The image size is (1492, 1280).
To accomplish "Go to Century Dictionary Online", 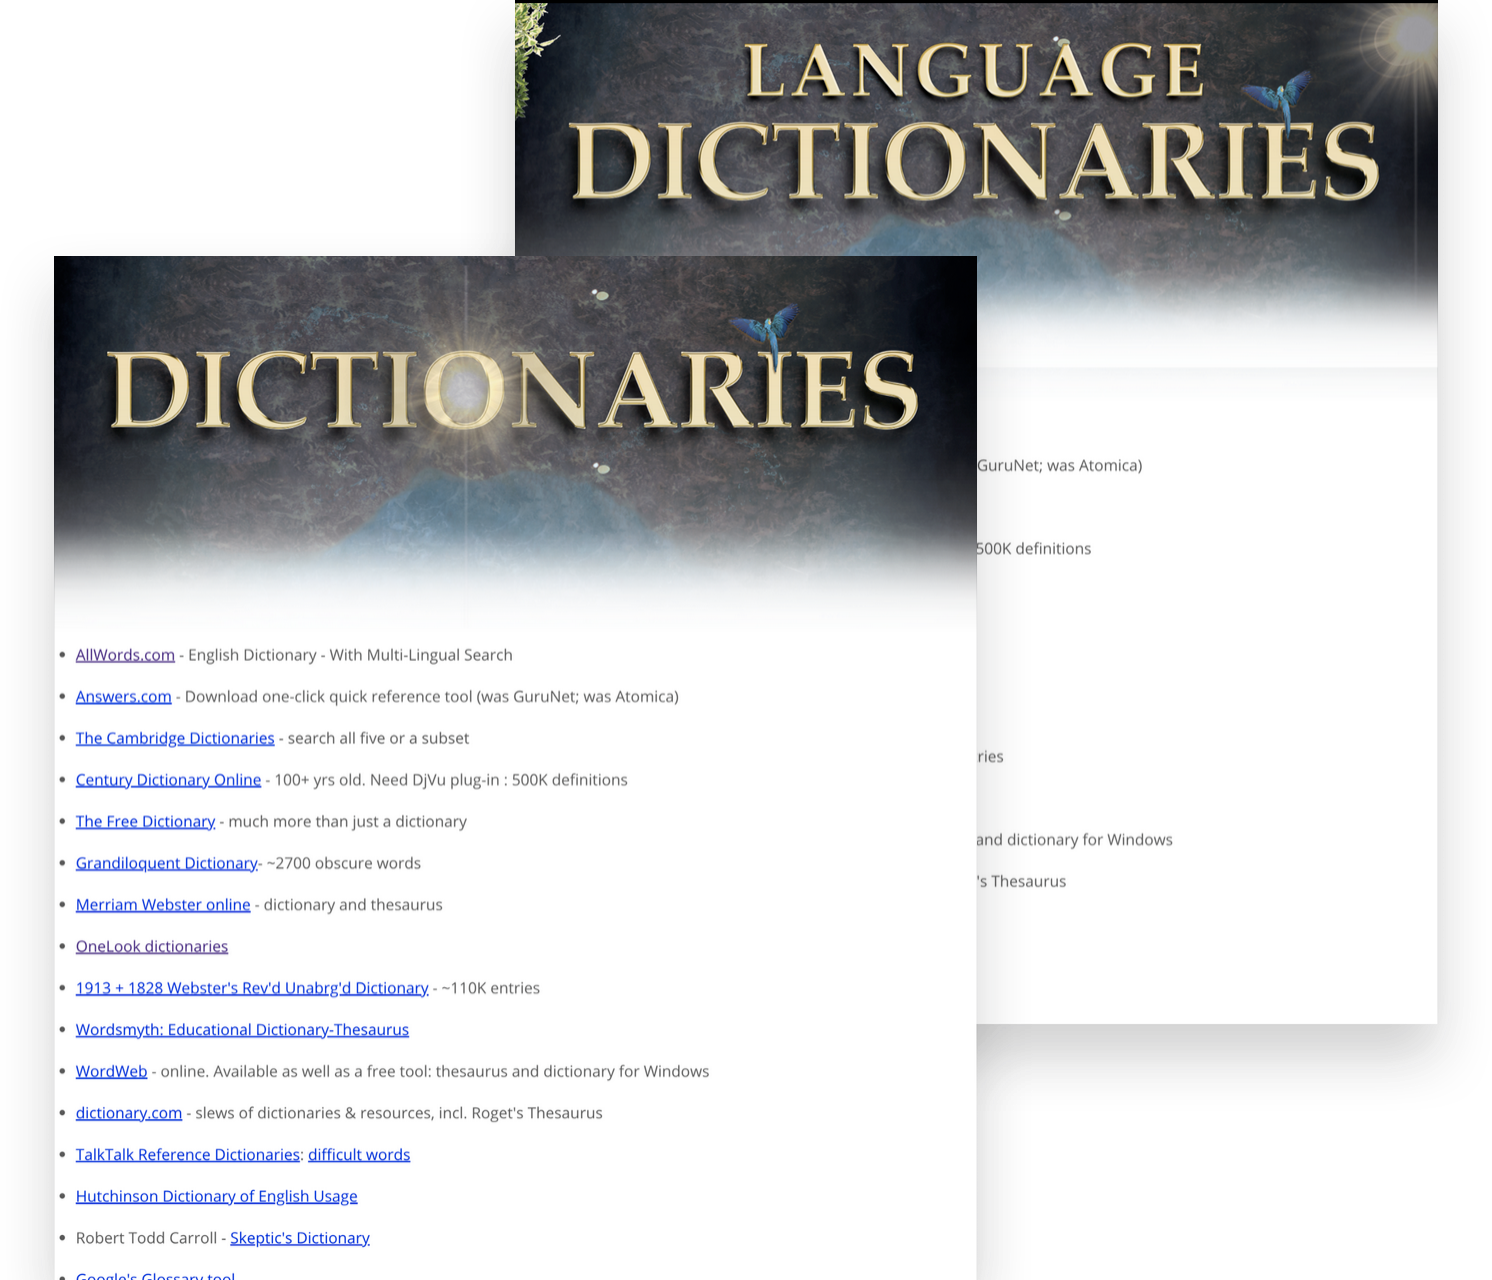I will point(168,780).
